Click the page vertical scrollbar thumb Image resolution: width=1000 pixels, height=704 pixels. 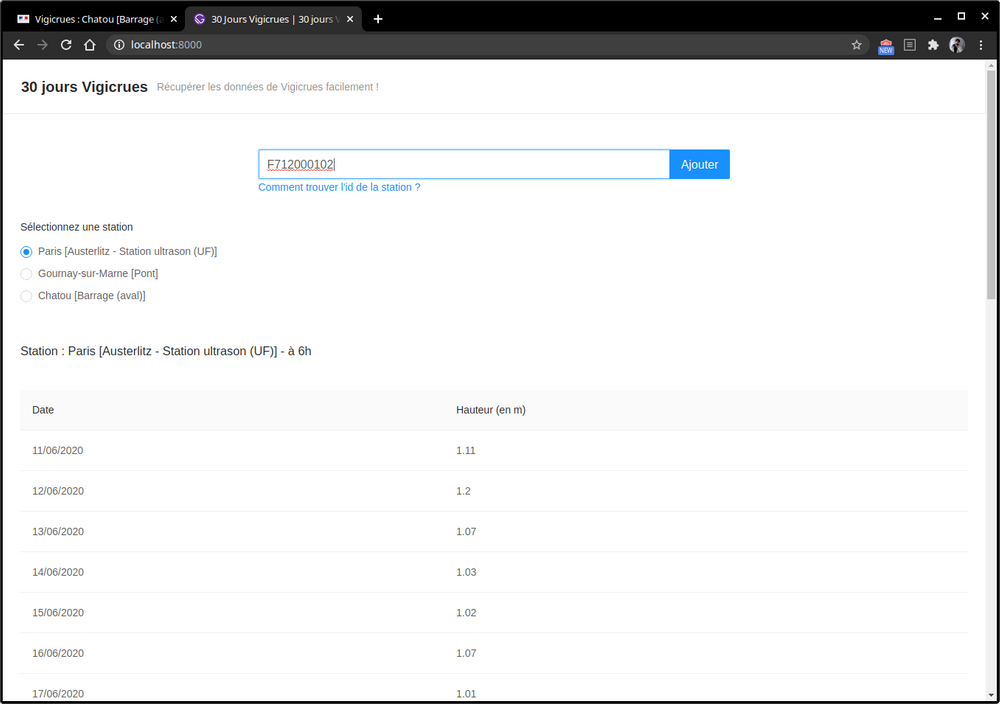pos(990,185)
